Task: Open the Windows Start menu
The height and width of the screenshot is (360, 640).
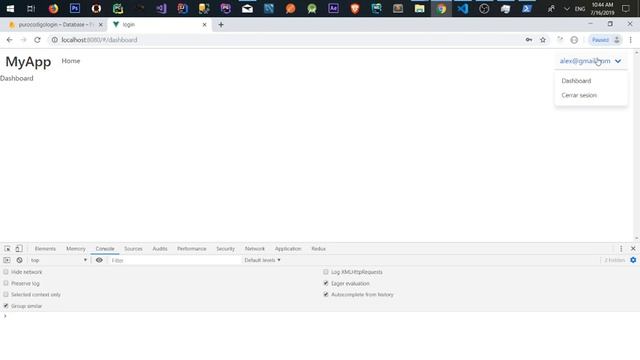Action: point(10,9)
